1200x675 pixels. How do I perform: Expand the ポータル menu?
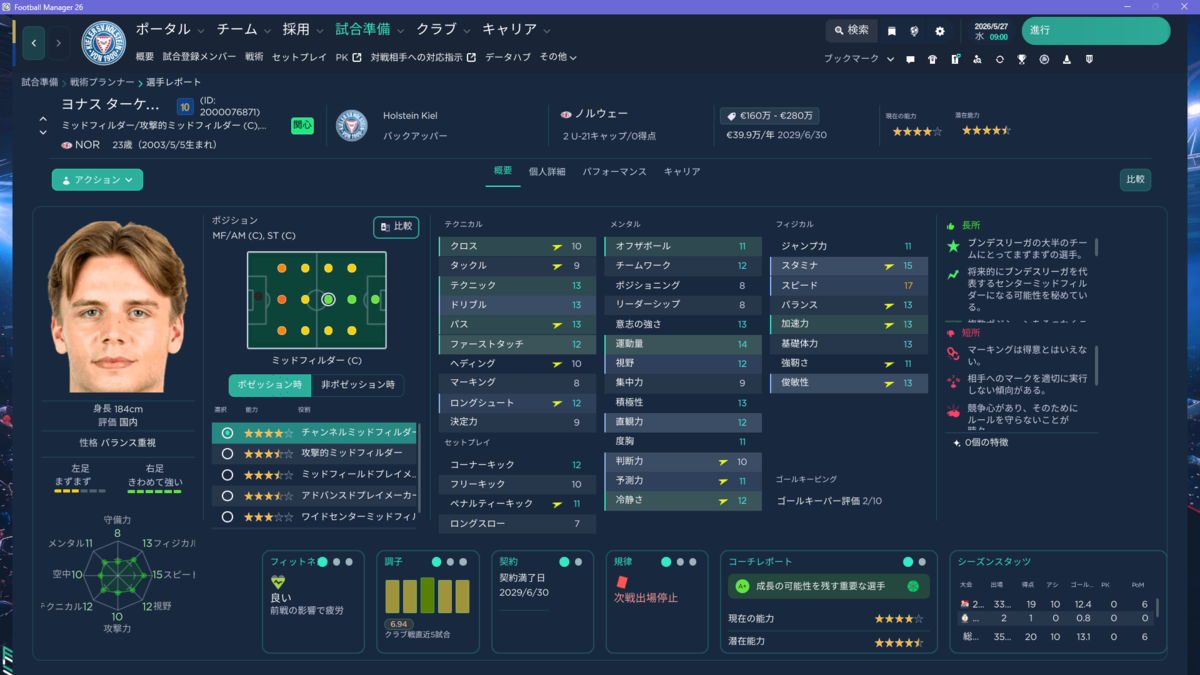tap(170, 30)
